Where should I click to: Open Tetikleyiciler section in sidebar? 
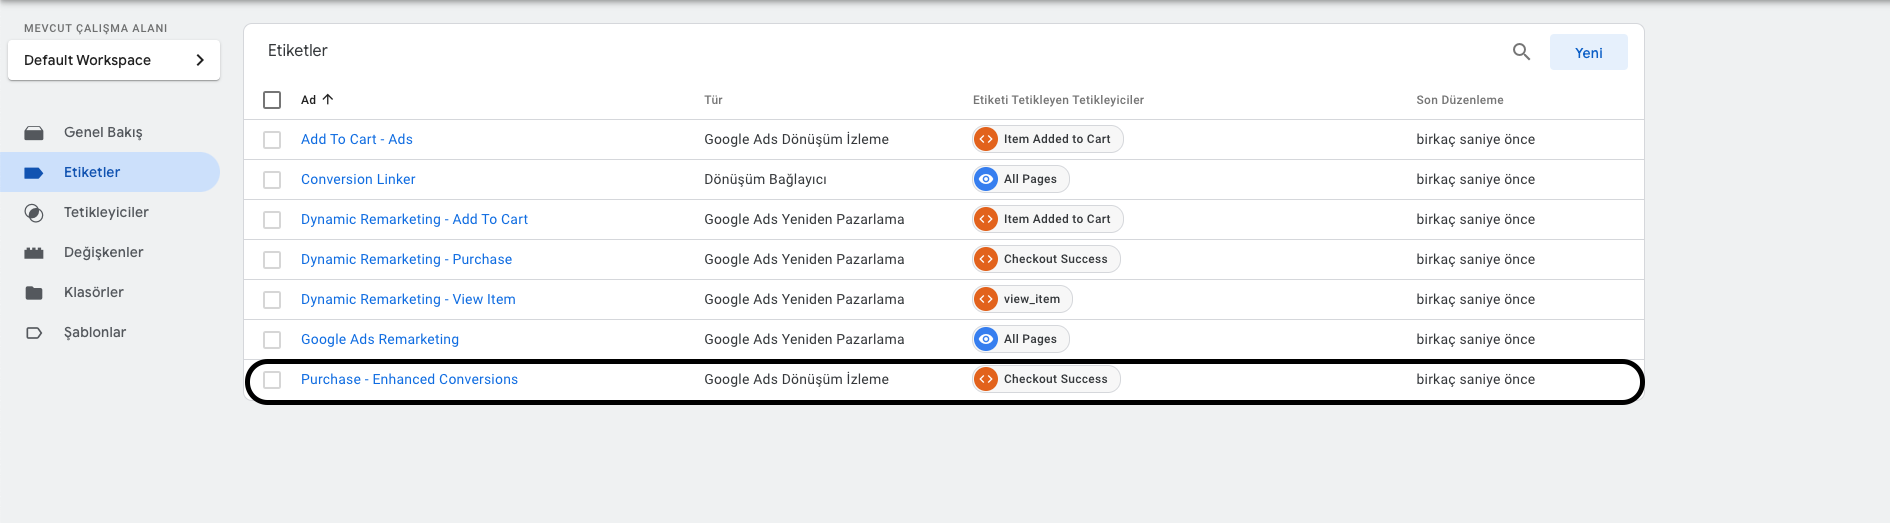(x=106, y=212)
